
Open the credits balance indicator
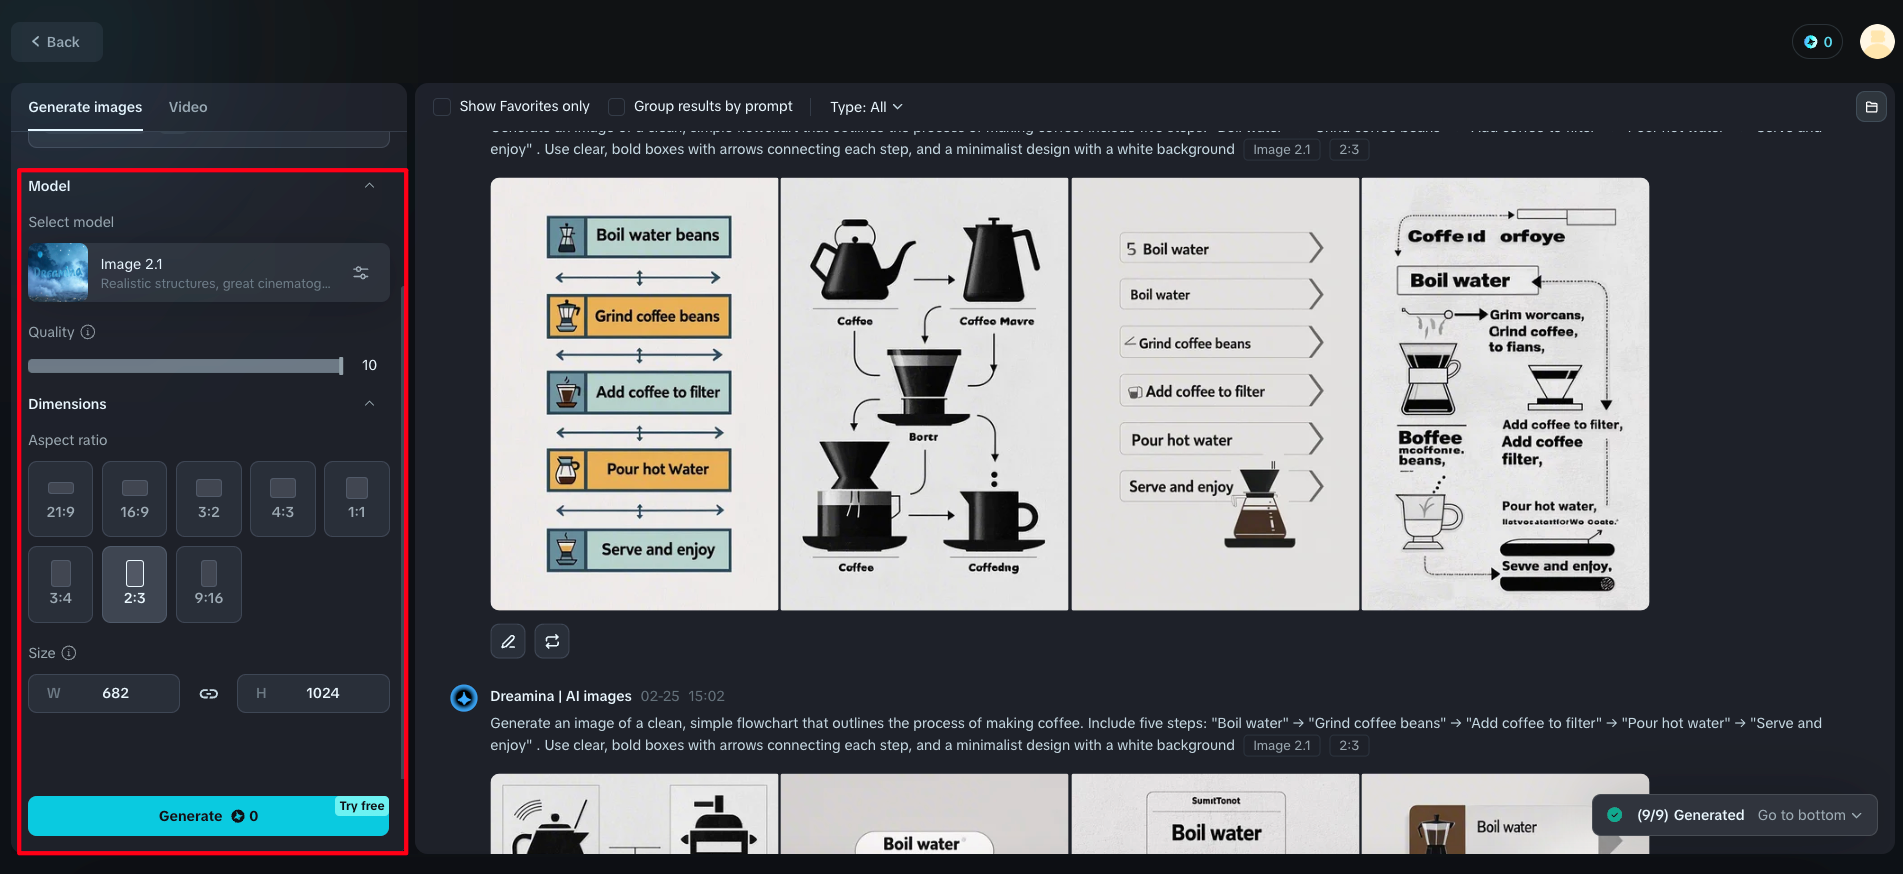point(1818,42)
